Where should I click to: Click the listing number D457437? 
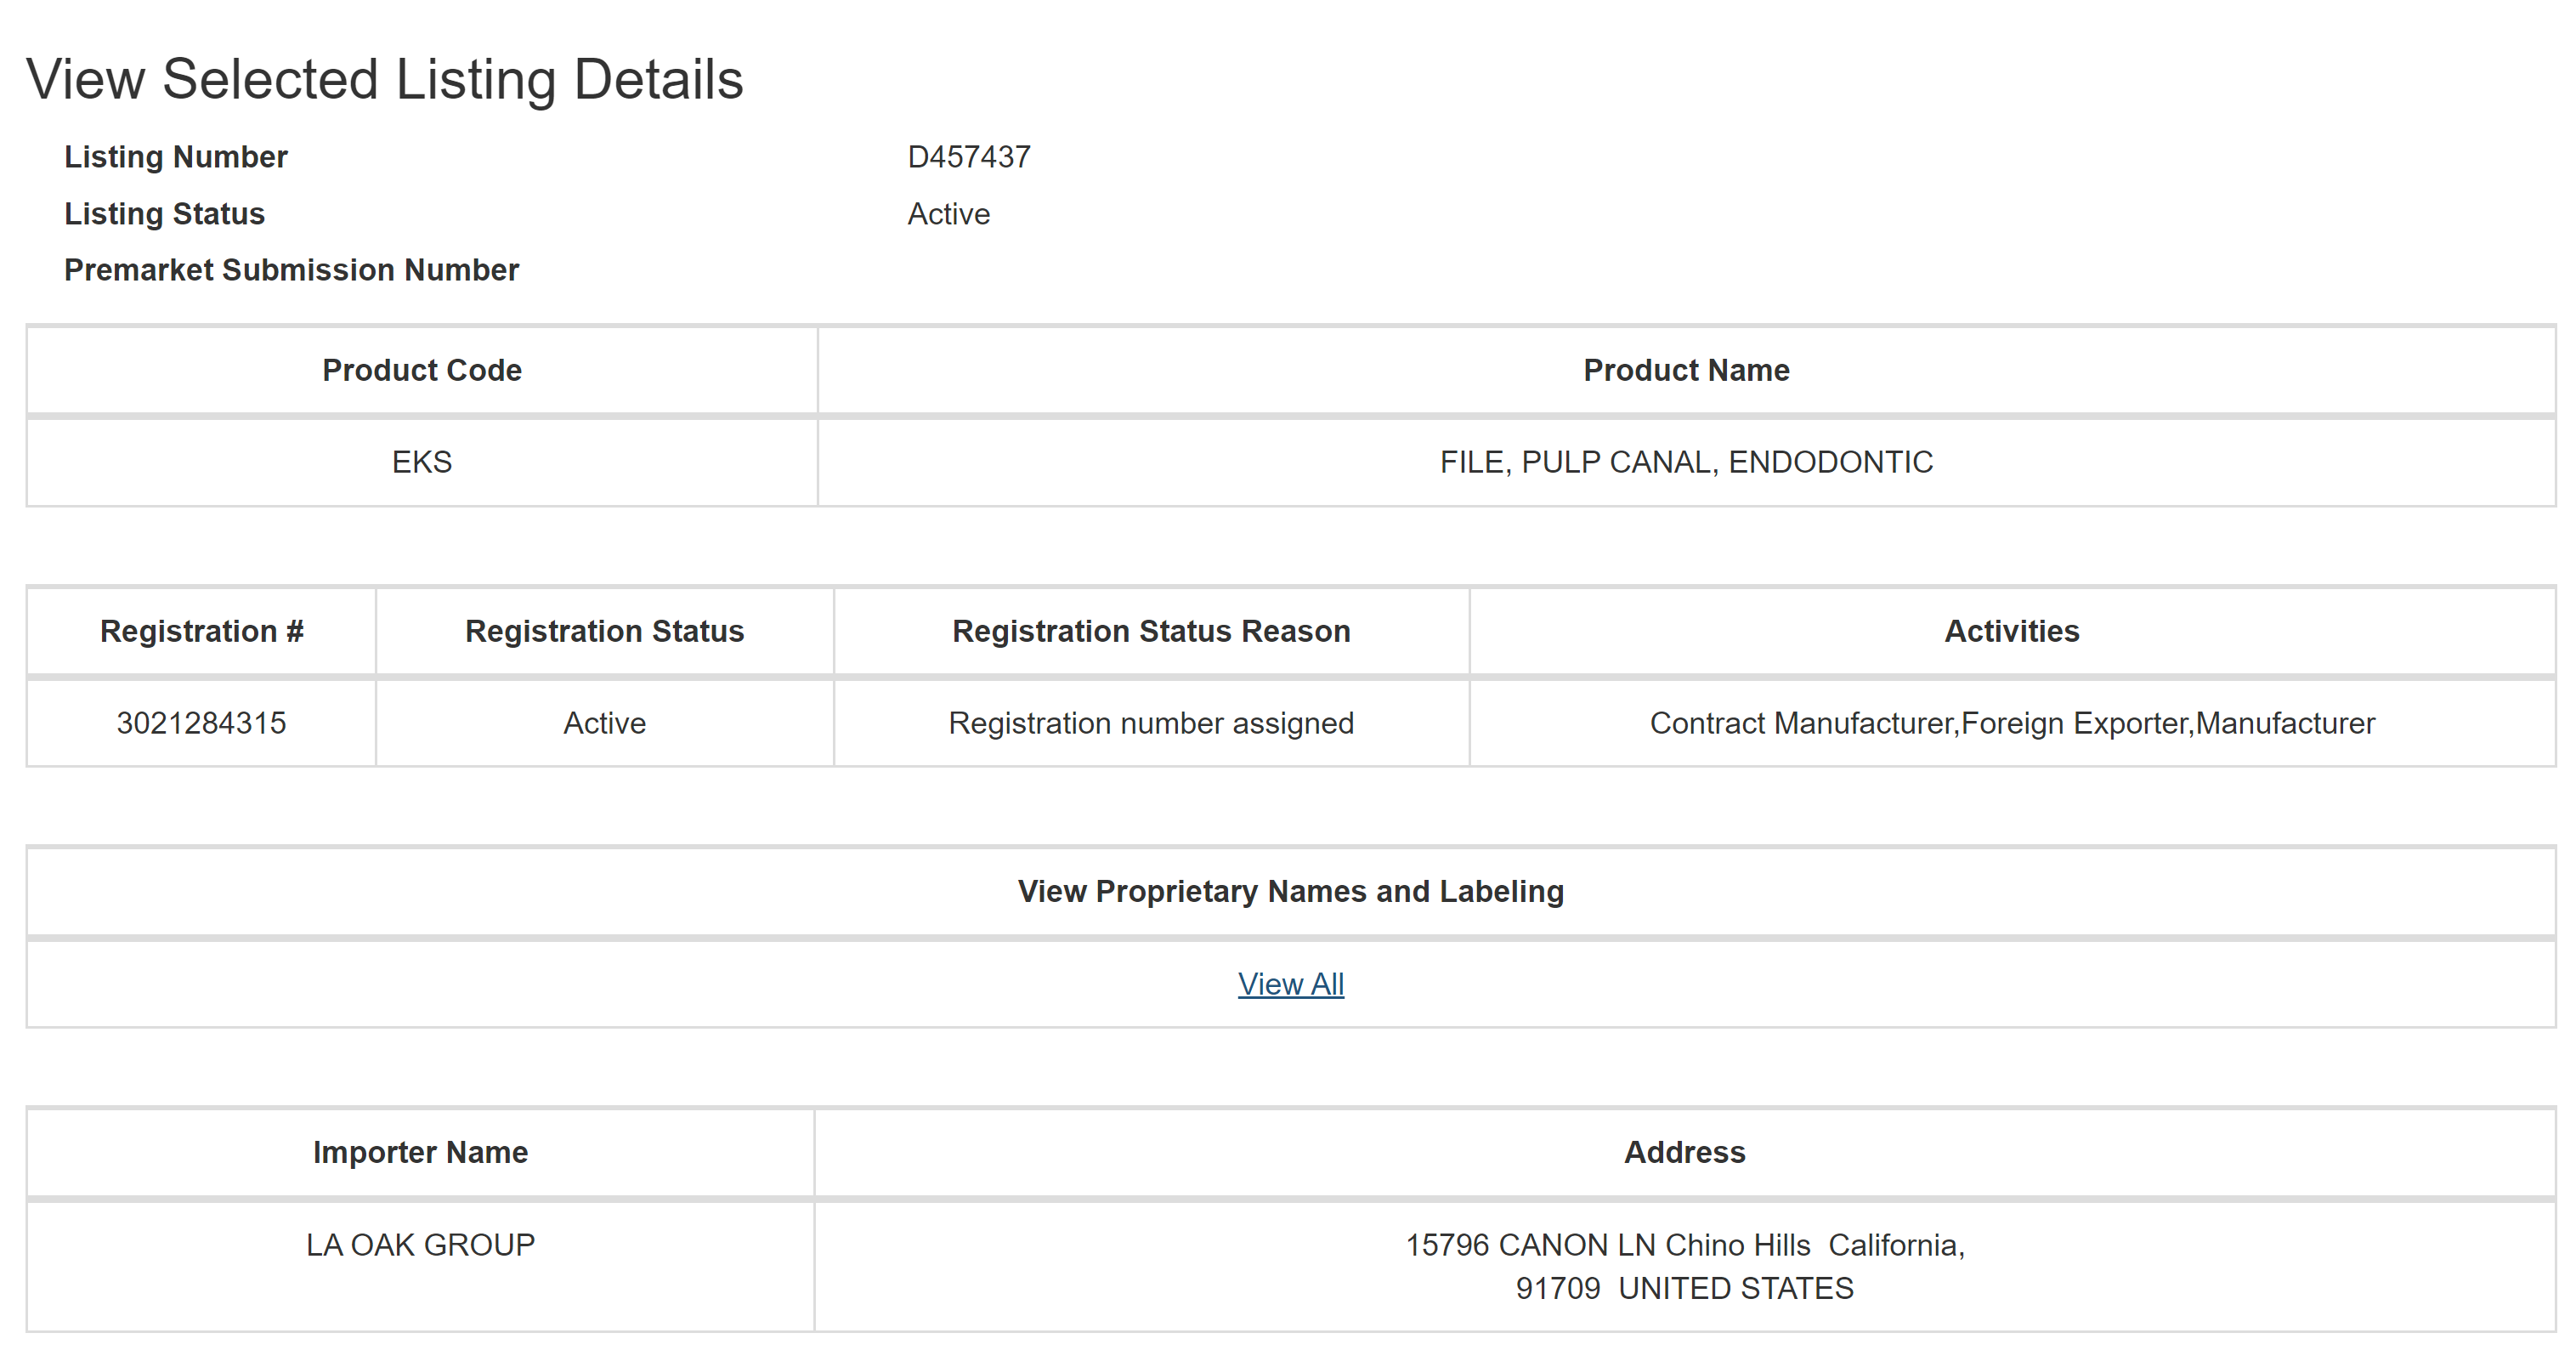point(968,157)
